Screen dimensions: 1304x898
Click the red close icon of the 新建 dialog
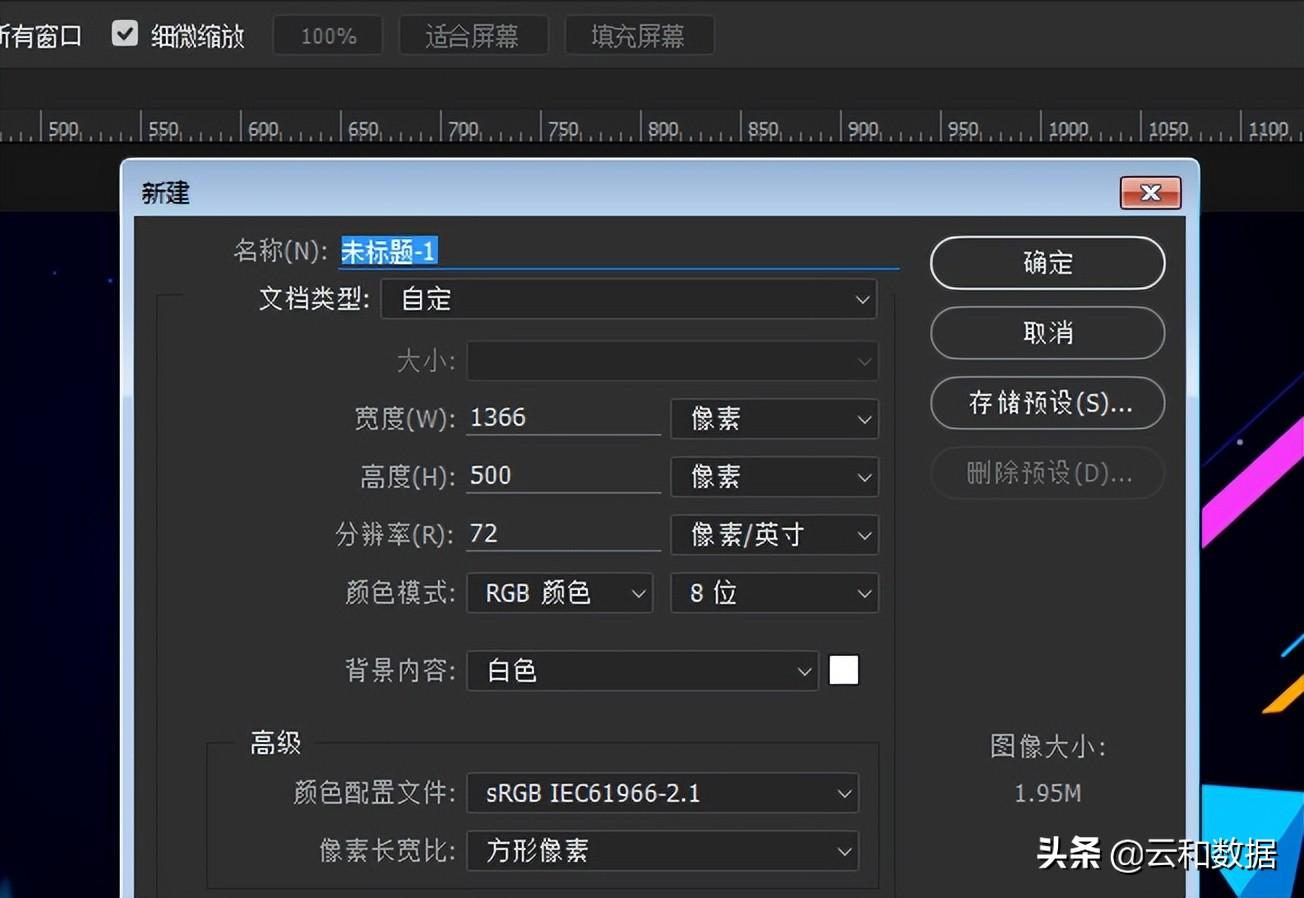tap(1149, 193)
